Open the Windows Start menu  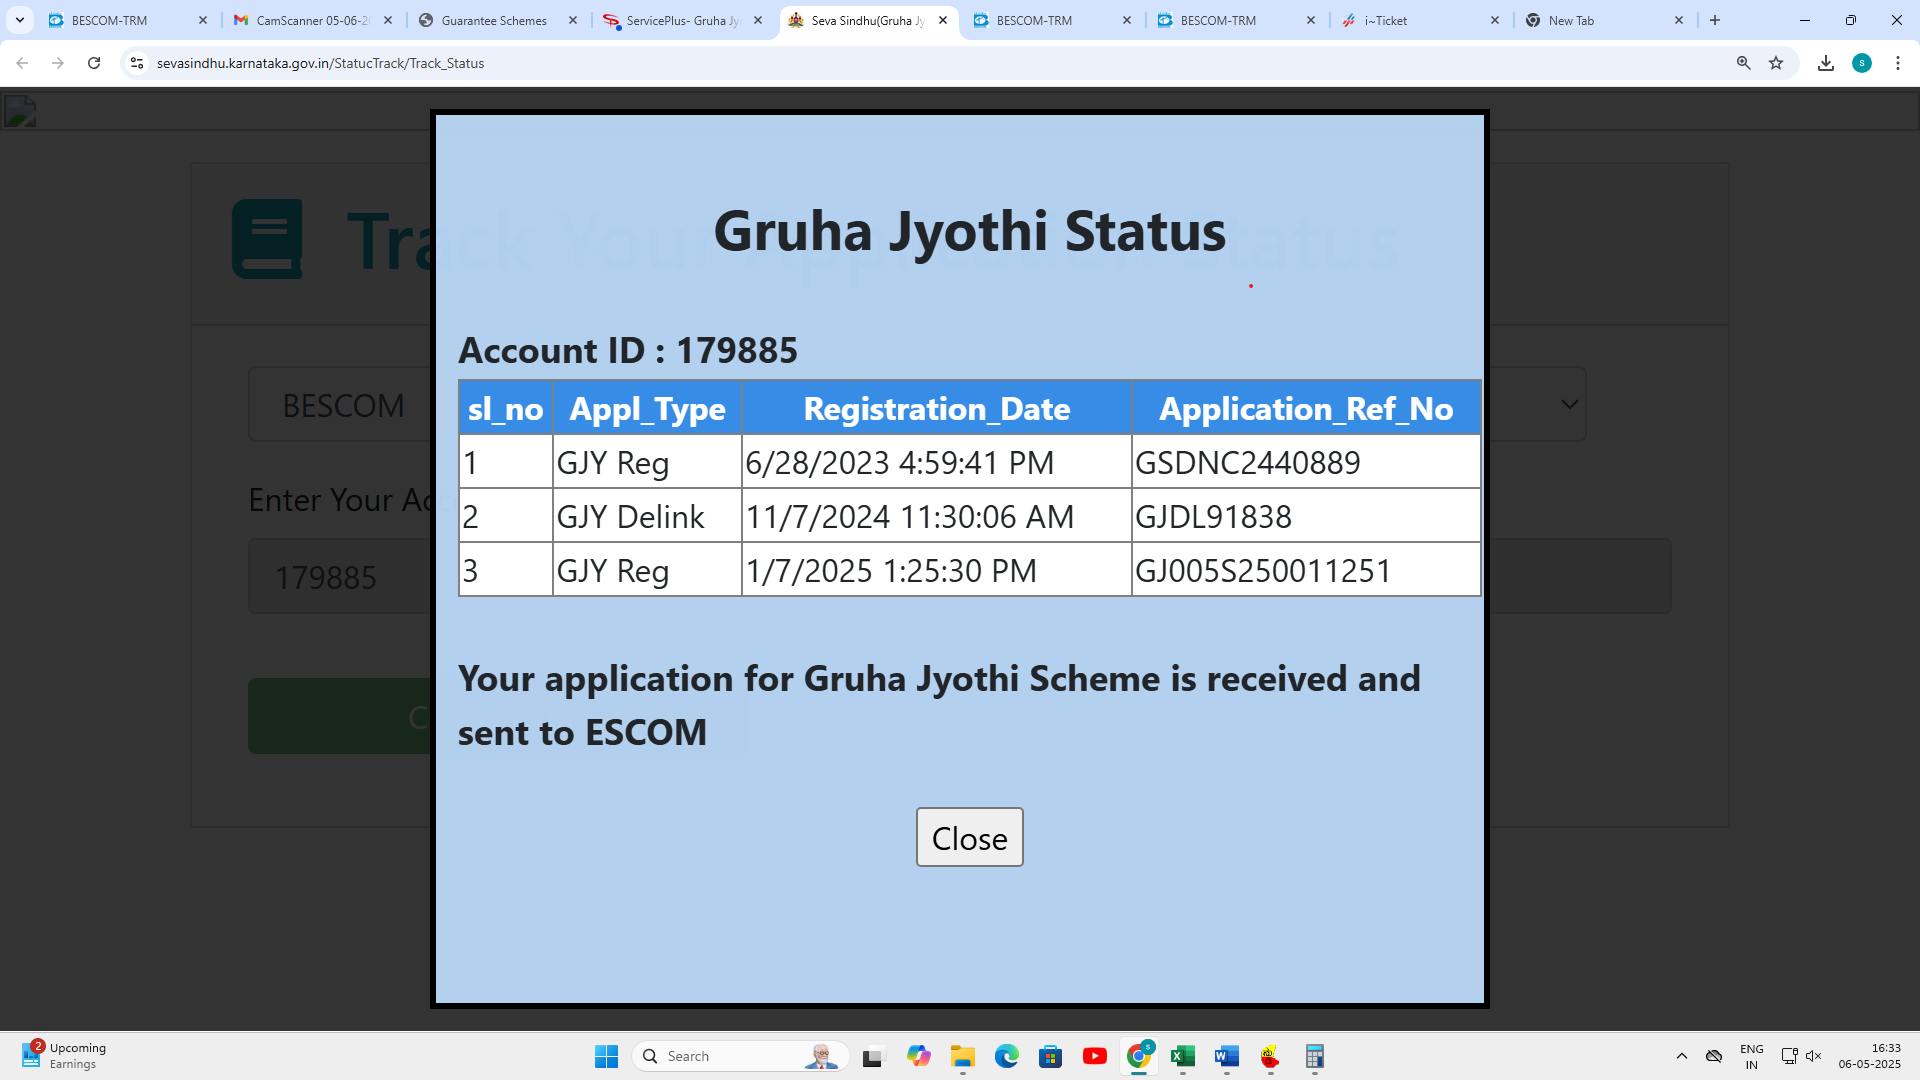pyautogui.click(x=606, y=1056)
